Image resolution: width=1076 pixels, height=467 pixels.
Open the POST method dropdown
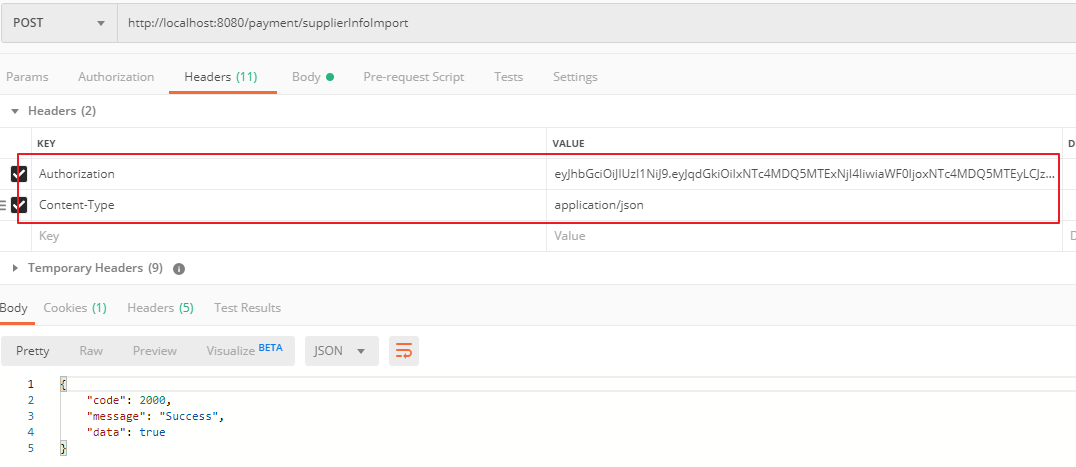(x=59, y=23)
